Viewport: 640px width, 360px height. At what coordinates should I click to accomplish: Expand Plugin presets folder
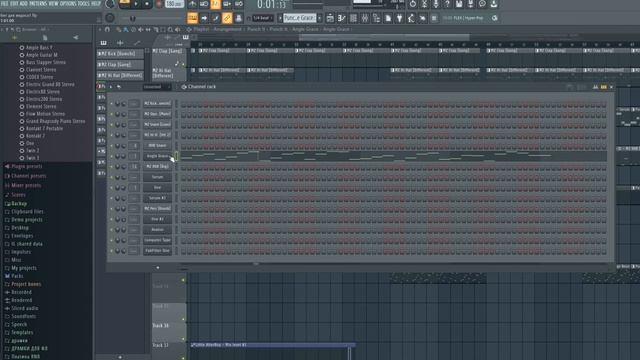pyautogui.click(x=26, y=167)
